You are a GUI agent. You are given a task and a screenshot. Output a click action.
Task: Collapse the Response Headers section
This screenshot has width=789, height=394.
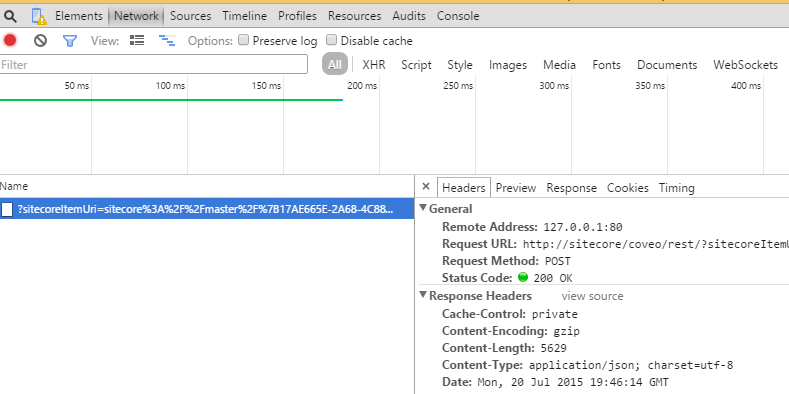coord(423,295)
